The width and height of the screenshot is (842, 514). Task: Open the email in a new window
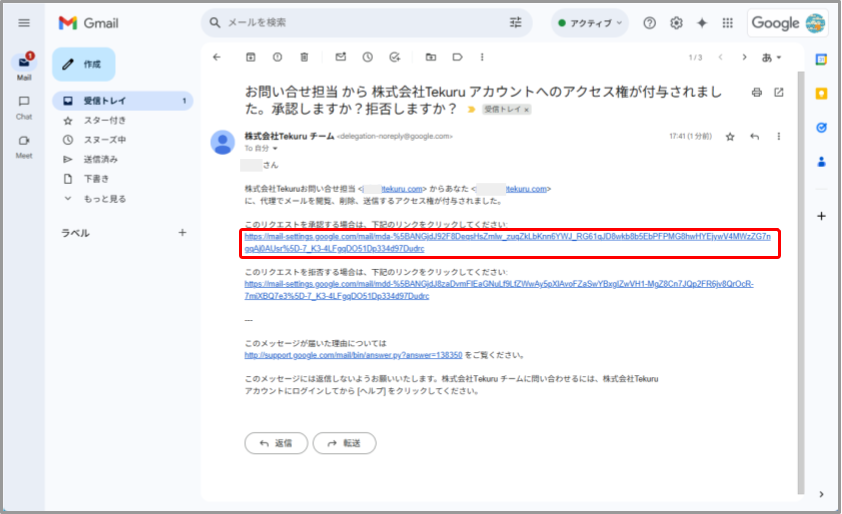tap(779, 92)
